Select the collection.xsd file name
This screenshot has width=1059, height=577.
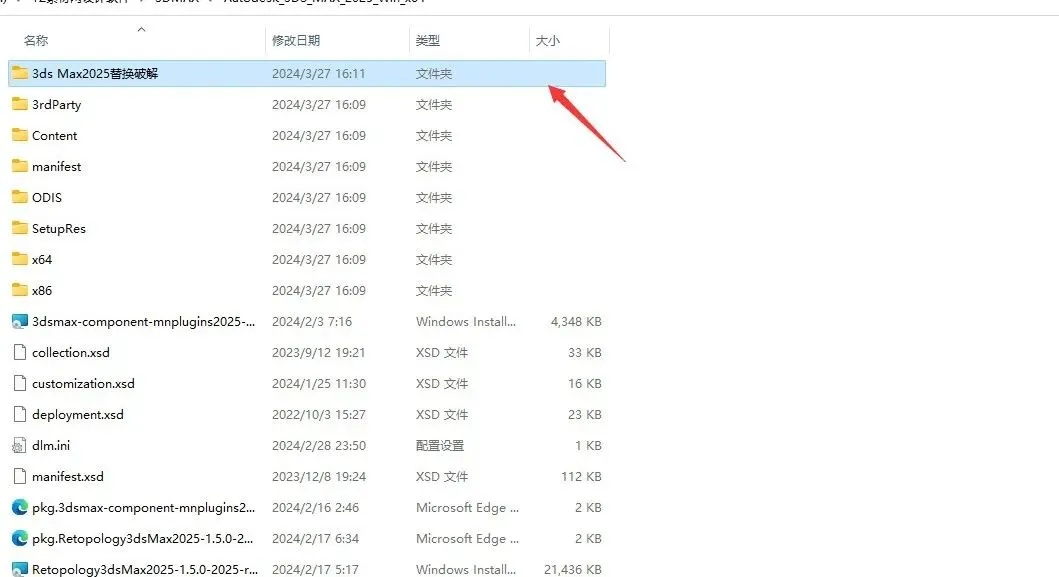[71, 353]
